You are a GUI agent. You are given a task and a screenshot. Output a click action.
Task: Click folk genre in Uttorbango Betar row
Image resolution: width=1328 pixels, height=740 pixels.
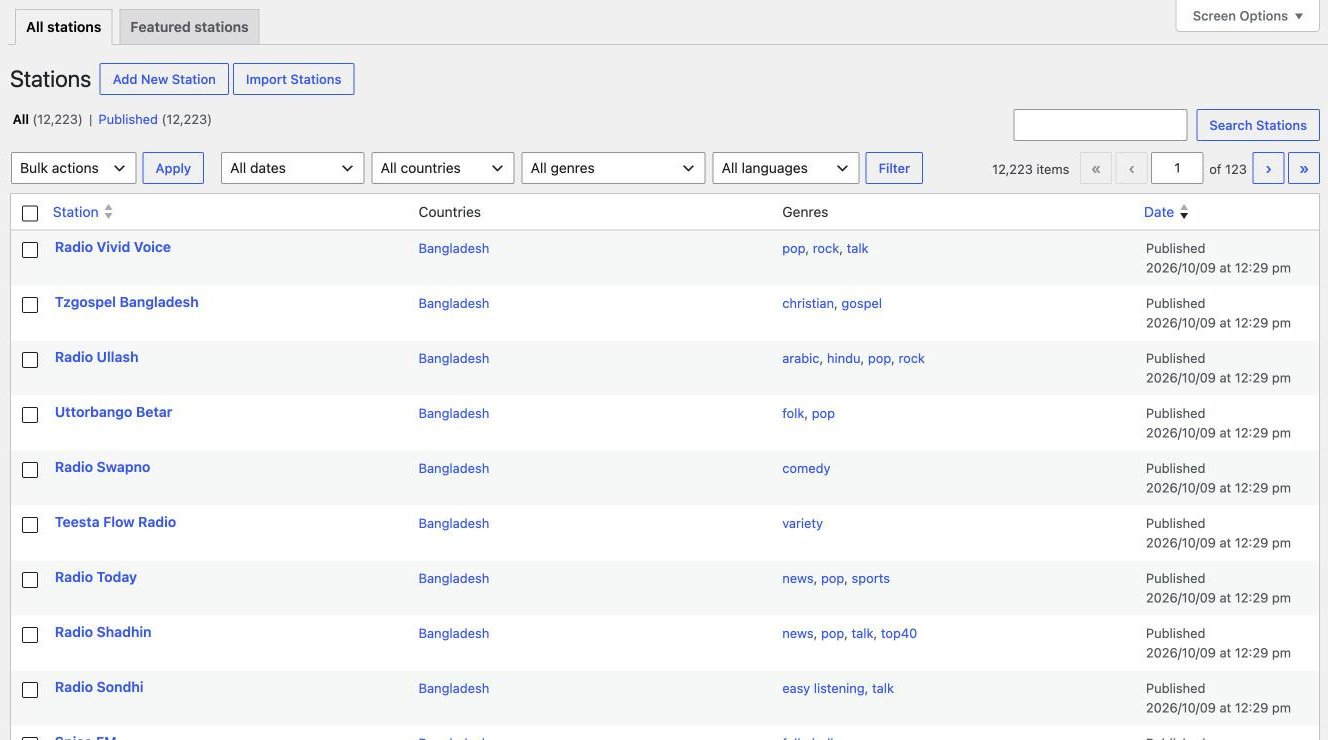click(793, 413)
